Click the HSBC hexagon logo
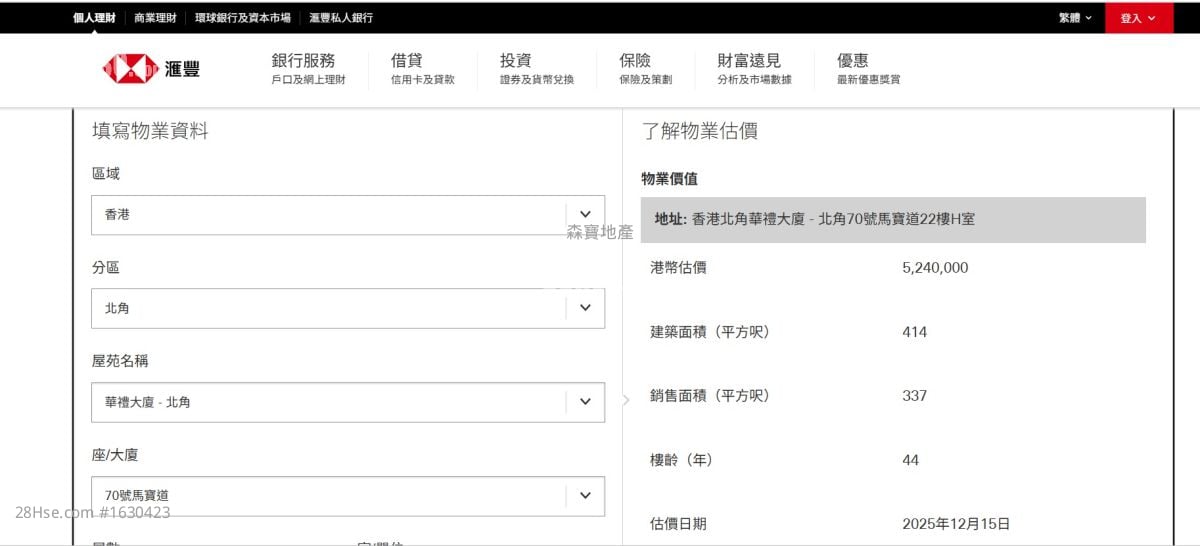This screenshot has height=546, width=1200. (130, 69)
